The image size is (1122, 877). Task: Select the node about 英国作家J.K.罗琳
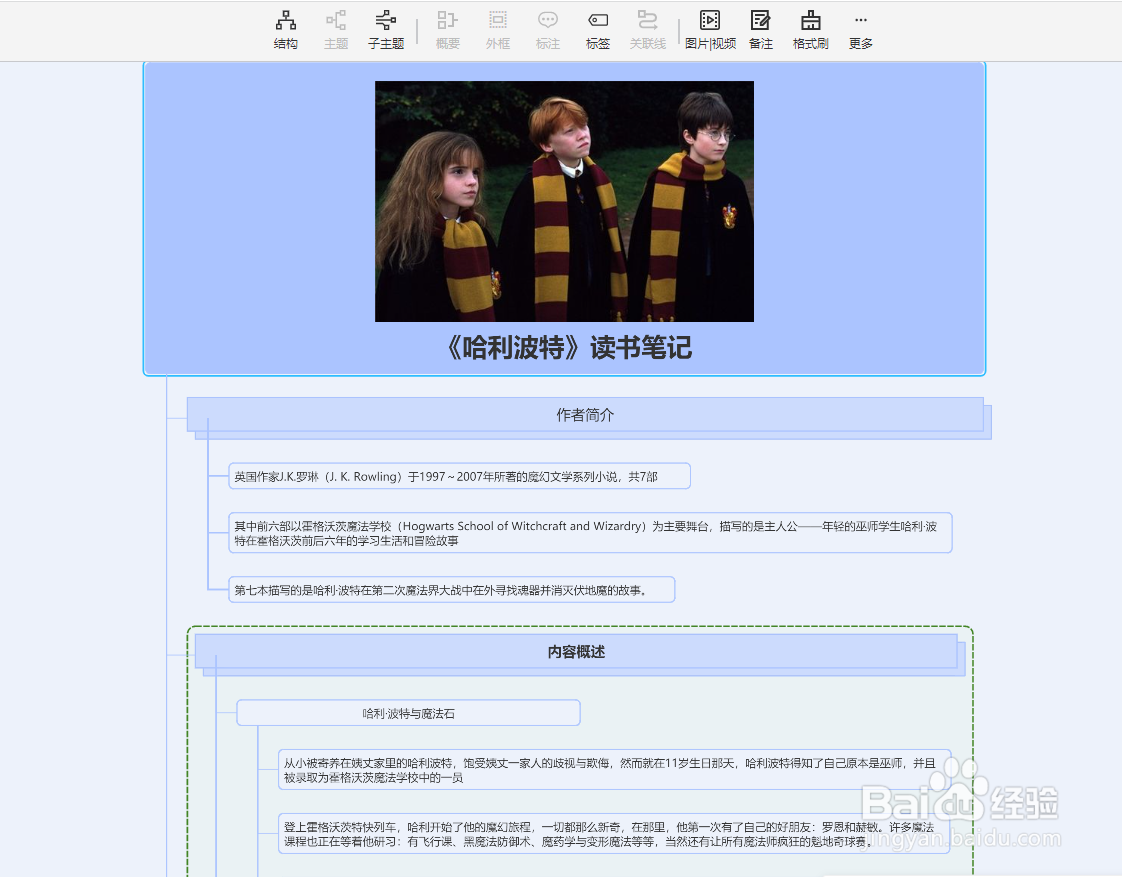[x=459, y=476]
